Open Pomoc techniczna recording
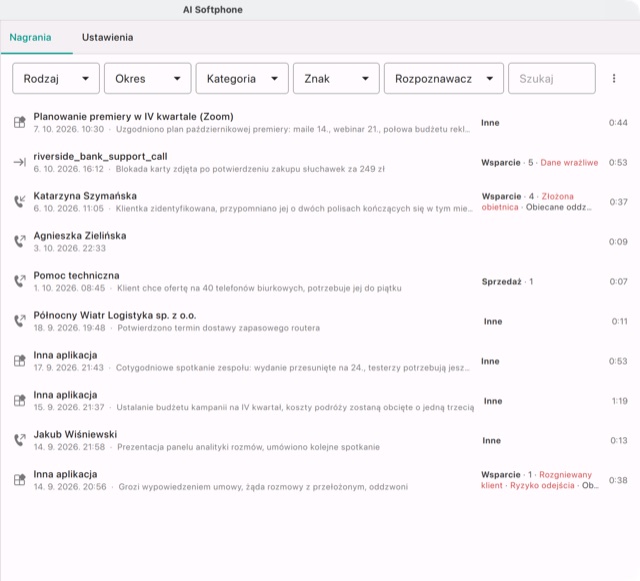Image resolution: width=640 pixels, height=581 pixels. pyautogui.click(x=76, y=276)
